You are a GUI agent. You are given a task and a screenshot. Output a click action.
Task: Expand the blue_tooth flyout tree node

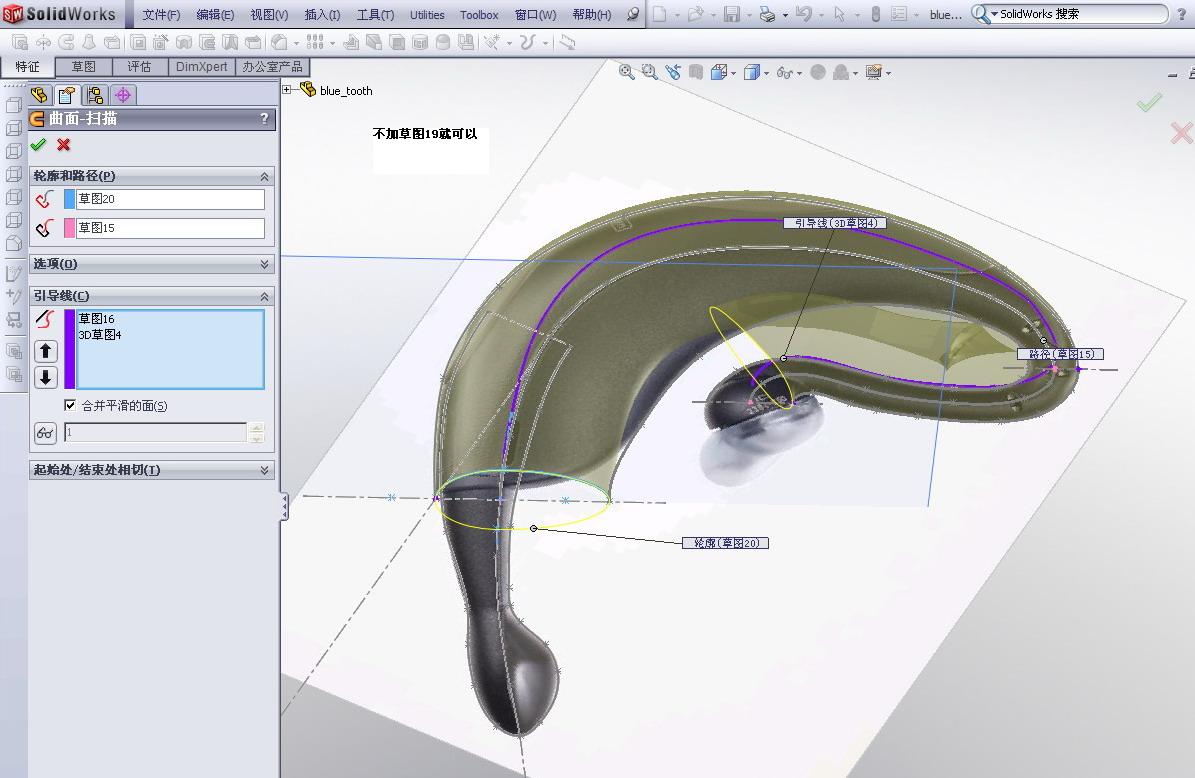[287, 90]
